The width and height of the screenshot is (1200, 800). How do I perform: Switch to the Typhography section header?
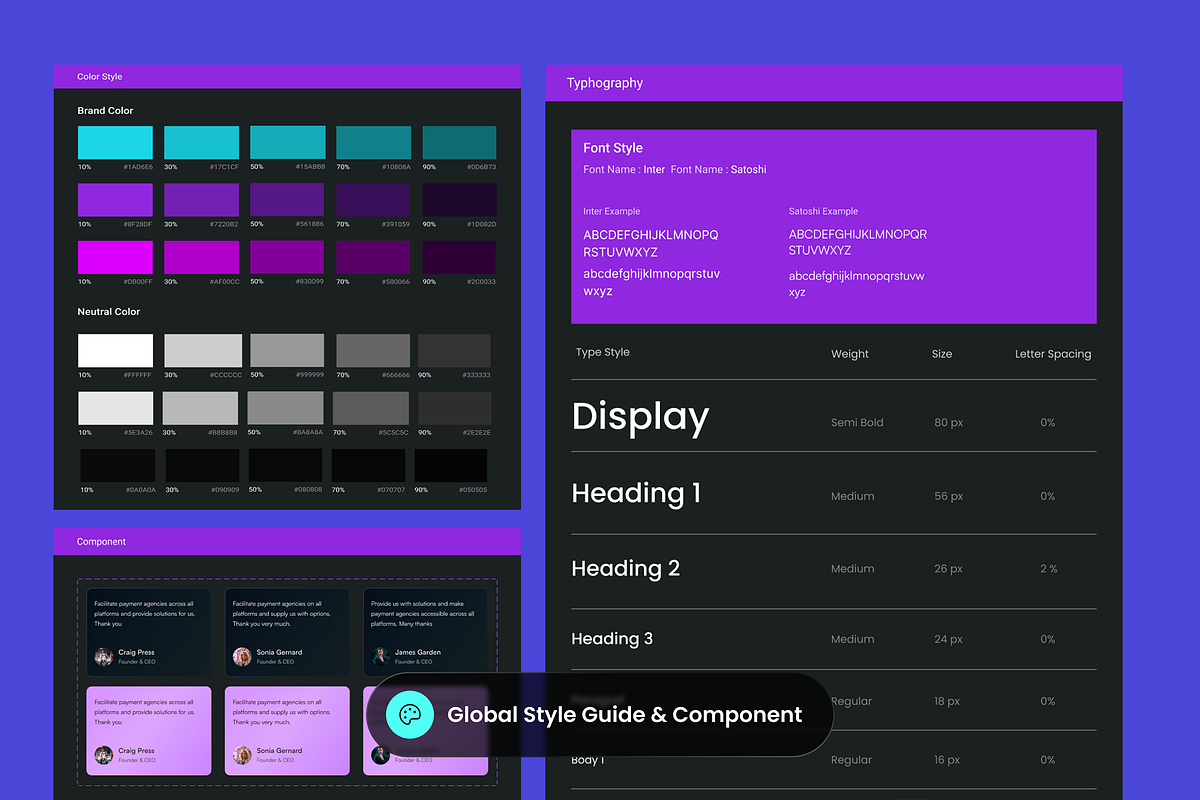[604, 83]
